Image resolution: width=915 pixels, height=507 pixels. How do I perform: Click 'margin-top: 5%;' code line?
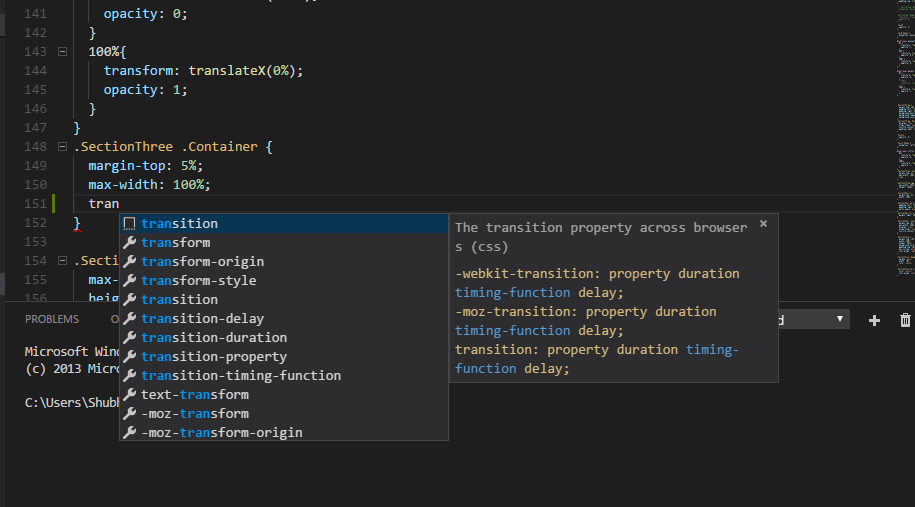145,166
